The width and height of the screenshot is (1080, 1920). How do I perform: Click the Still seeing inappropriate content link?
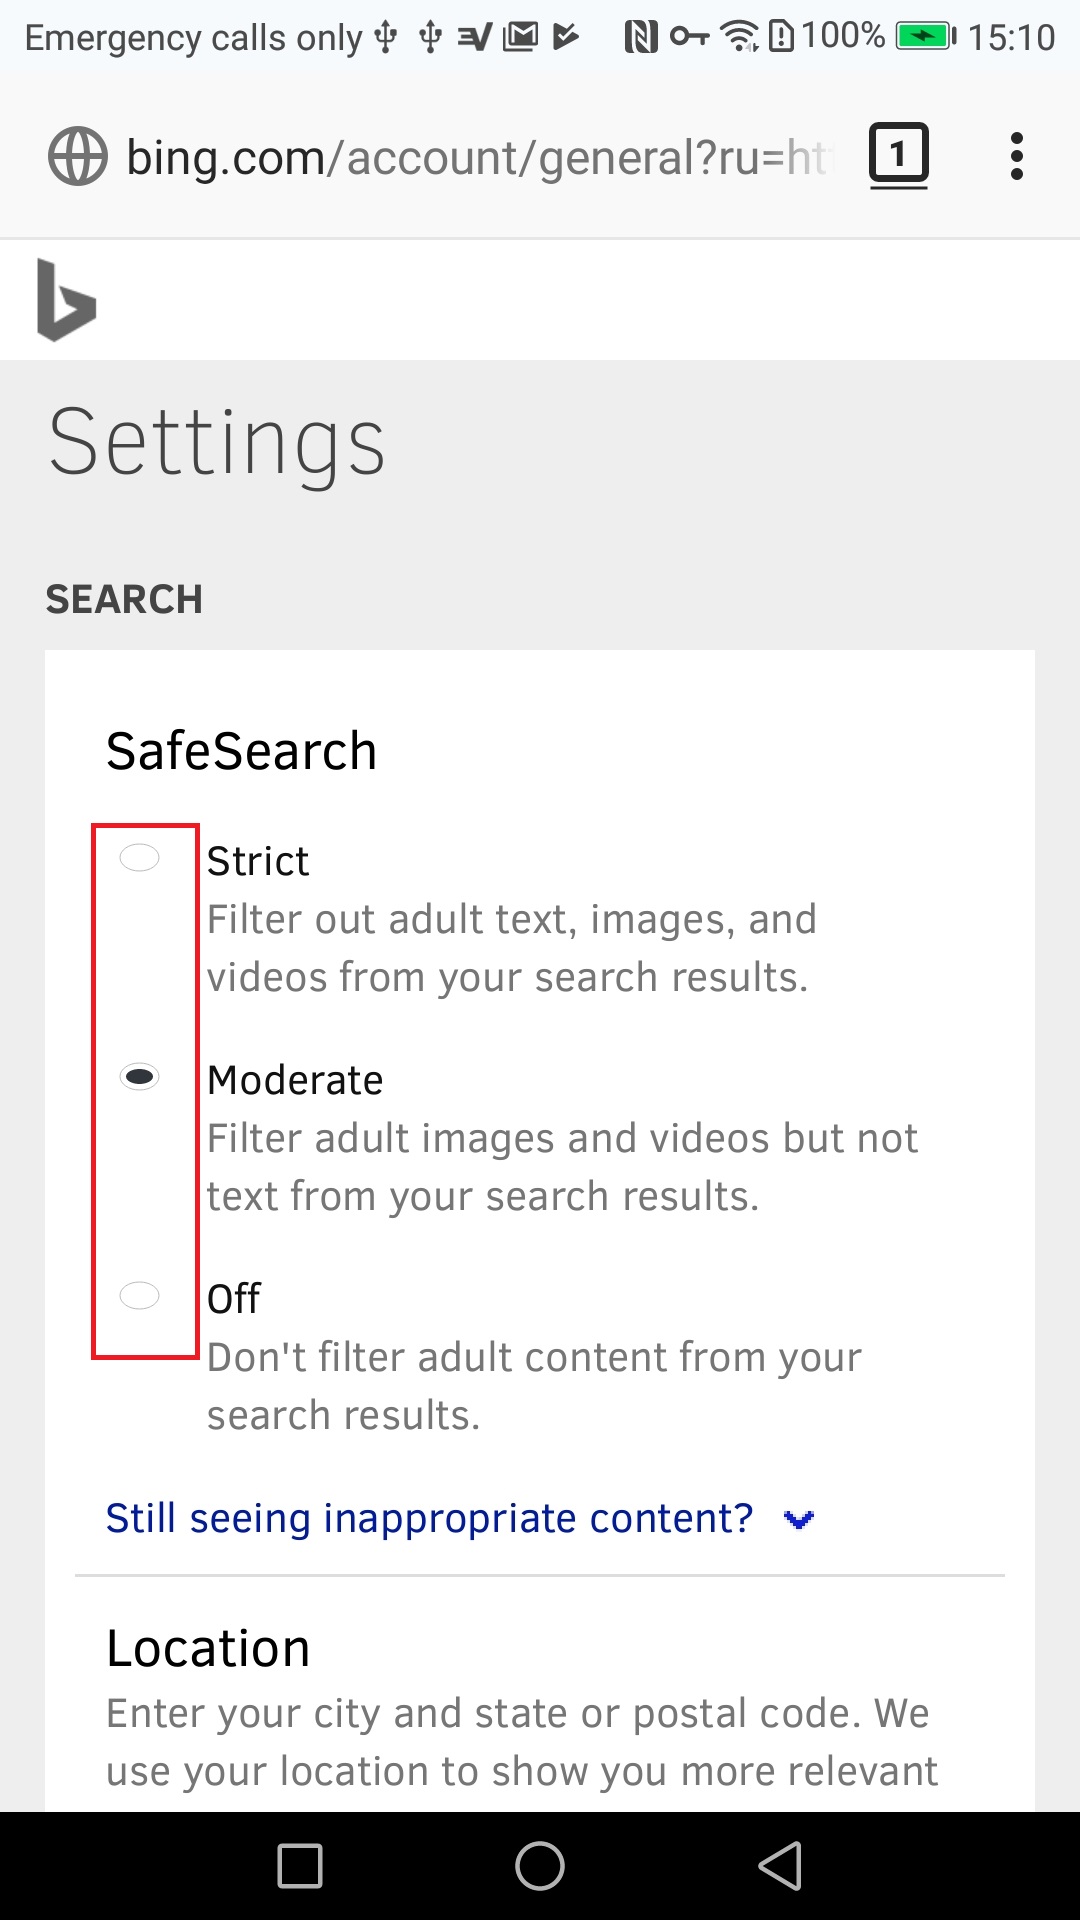coord(429,1517)
